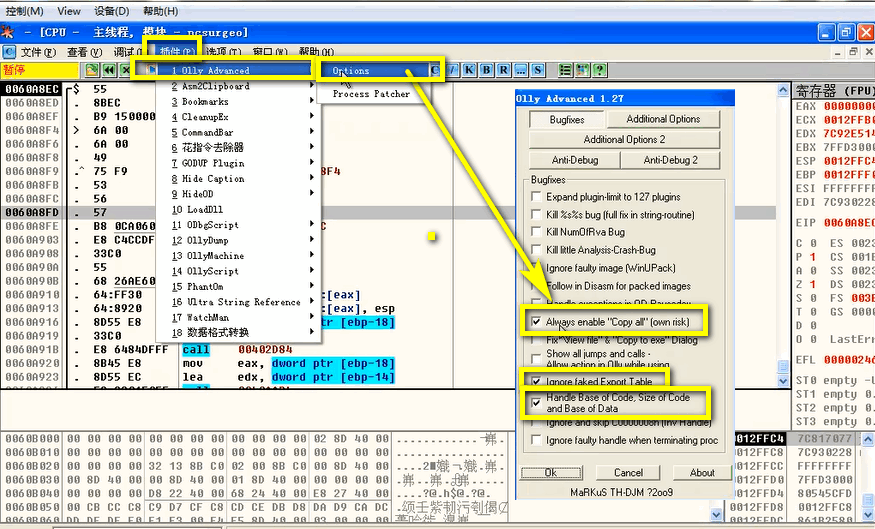The image size is (875, 529).
Task: Toggle Kill NumOfRva Bug checkbox
Action: [536, 232]
